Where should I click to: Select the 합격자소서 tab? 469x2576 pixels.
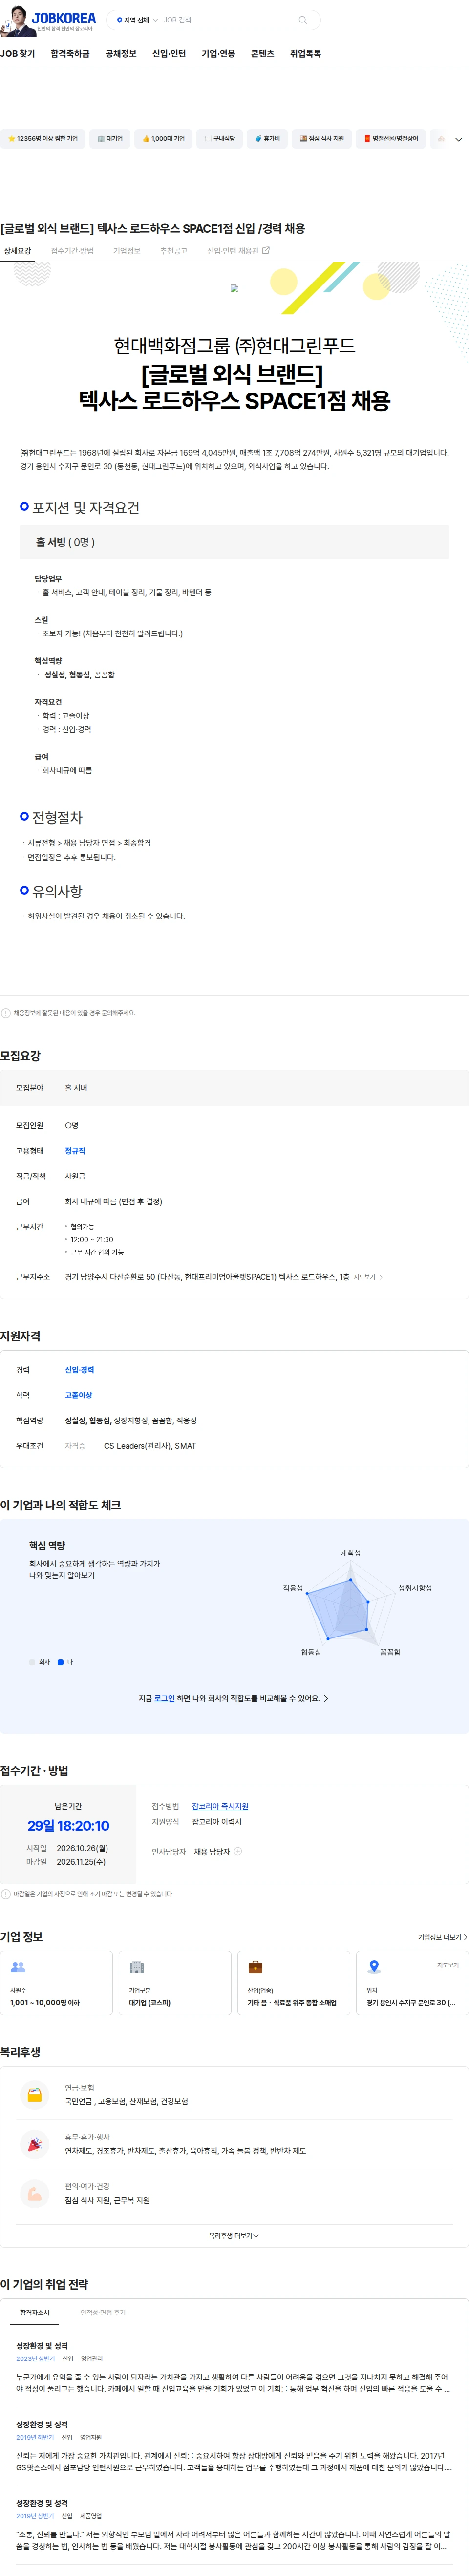point(35,2313)
